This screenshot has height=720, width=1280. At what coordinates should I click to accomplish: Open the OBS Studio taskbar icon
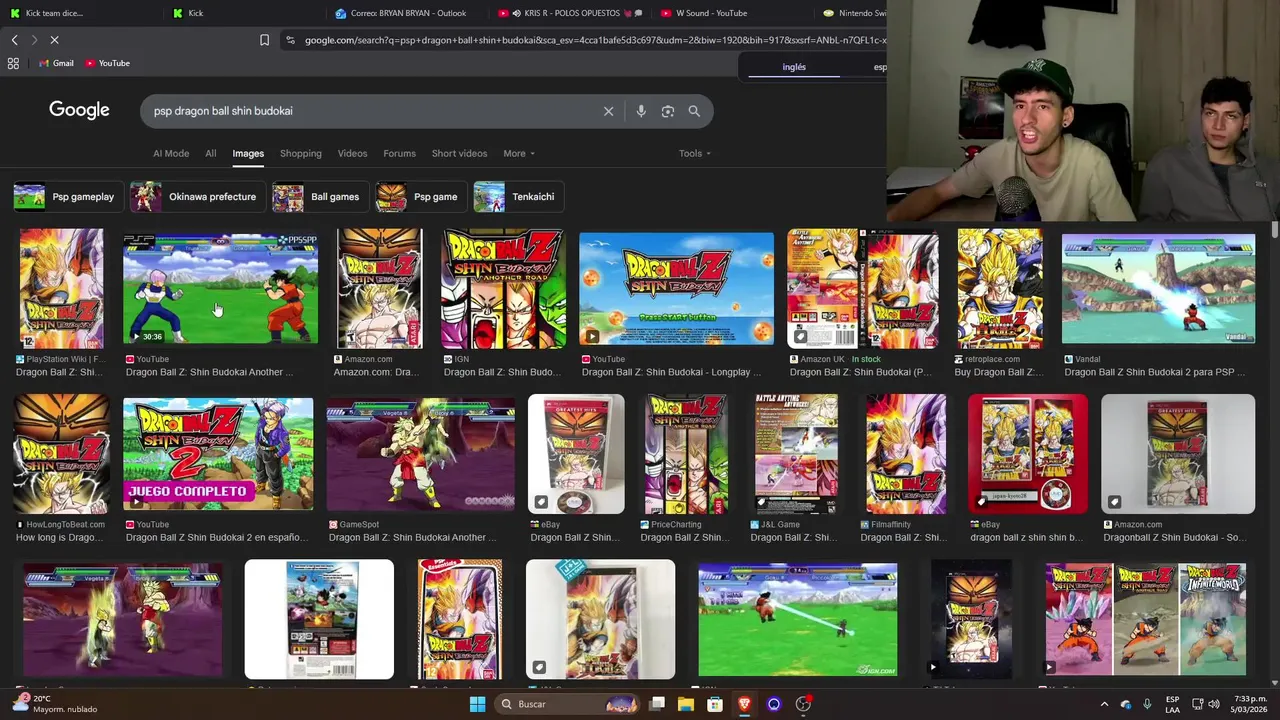tap(803, 704)
